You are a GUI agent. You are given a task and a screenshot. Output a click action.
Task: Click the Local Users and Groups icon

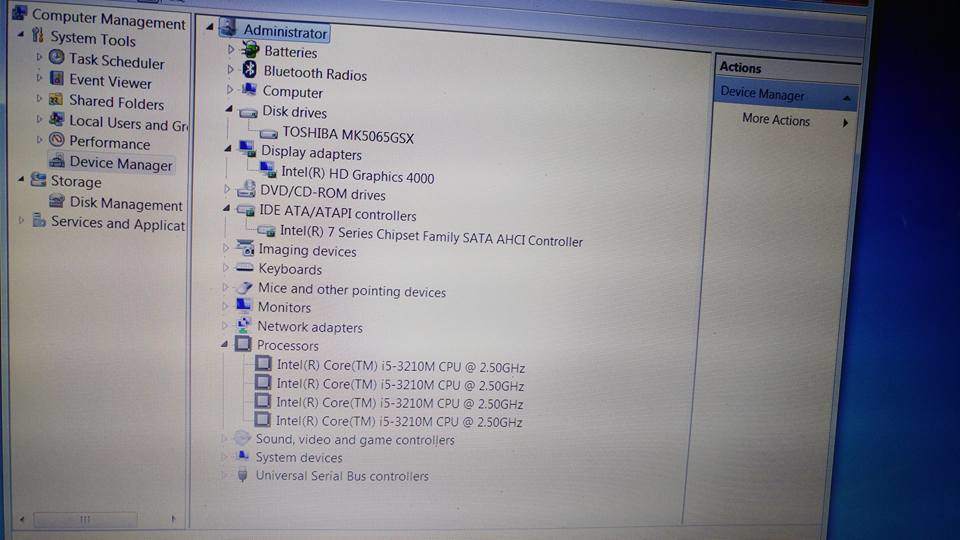(x=56, y=119)
